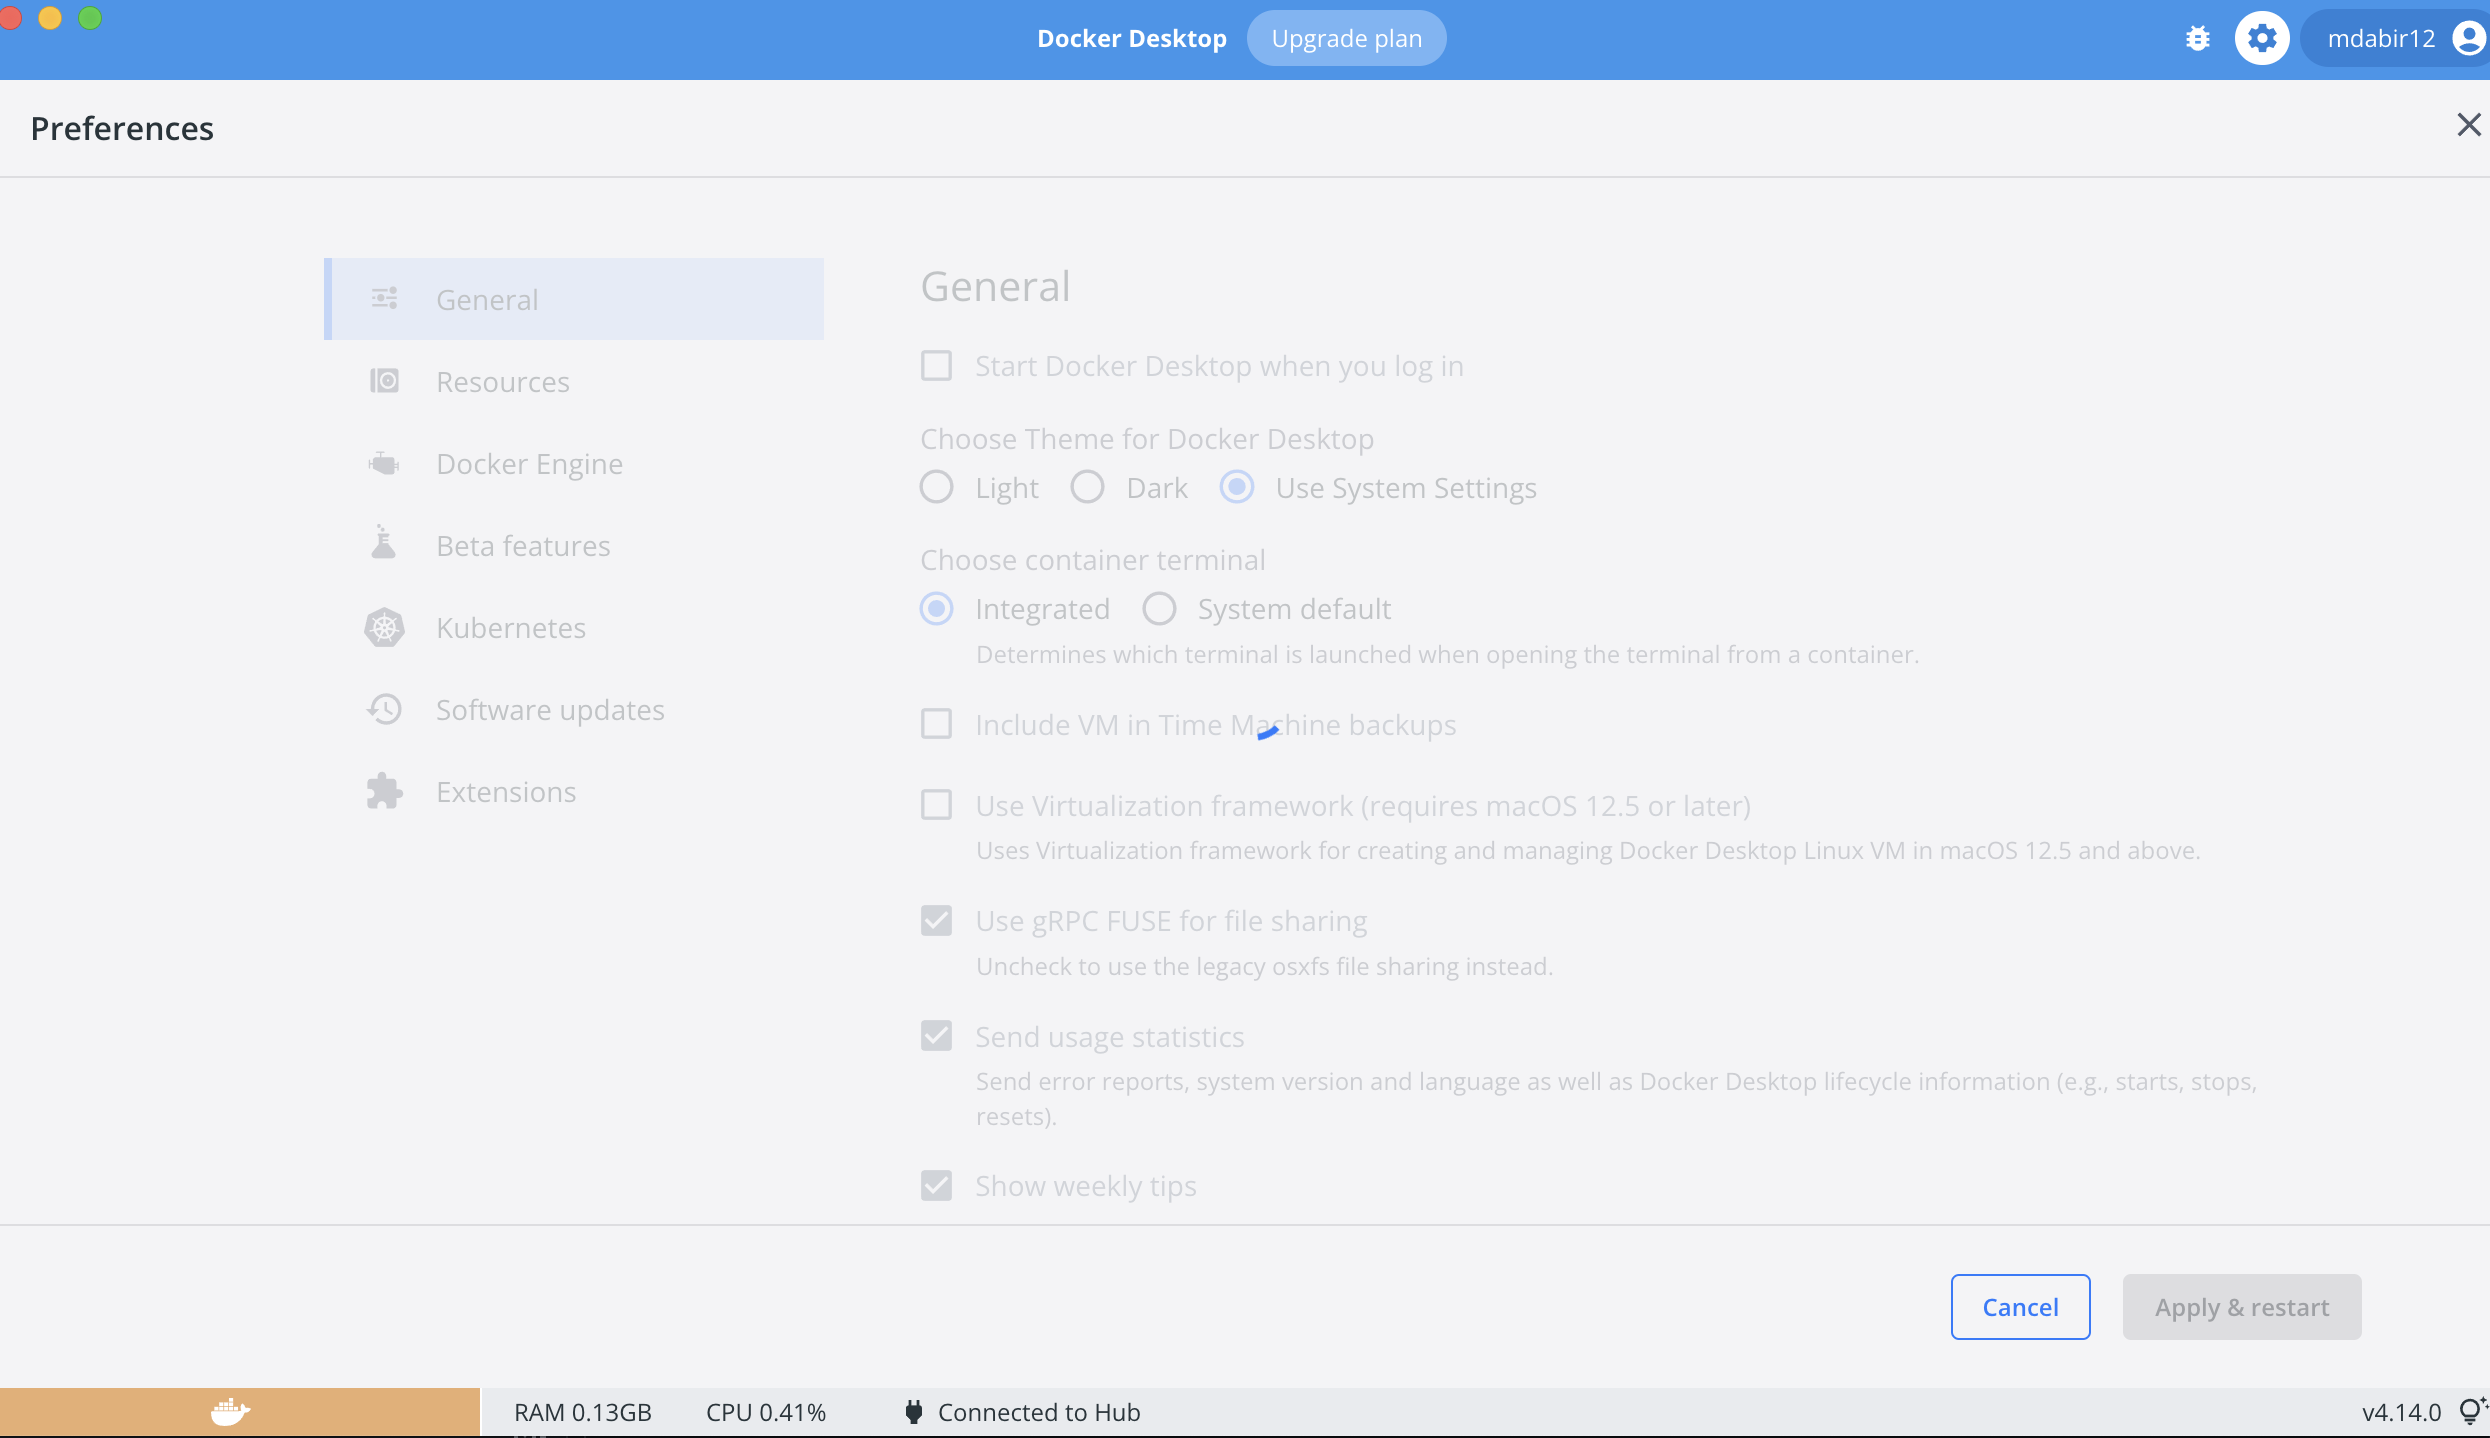The height and width of the screenshot is (1438, 2490).
Task: Open the Resources section icon
Action: [x=384, y=381]
